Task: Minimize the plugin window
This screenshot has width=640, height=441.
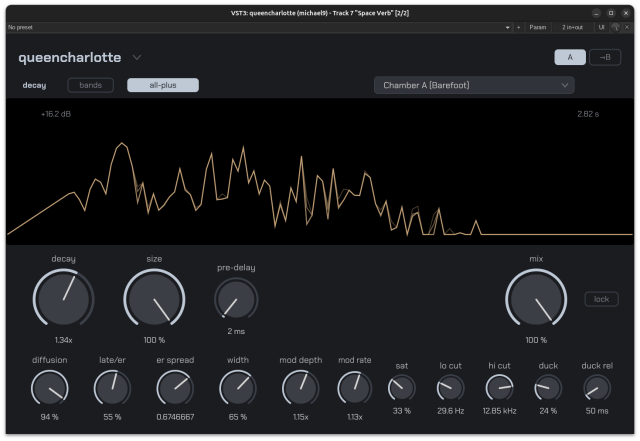Action: (x=596, y=13)
